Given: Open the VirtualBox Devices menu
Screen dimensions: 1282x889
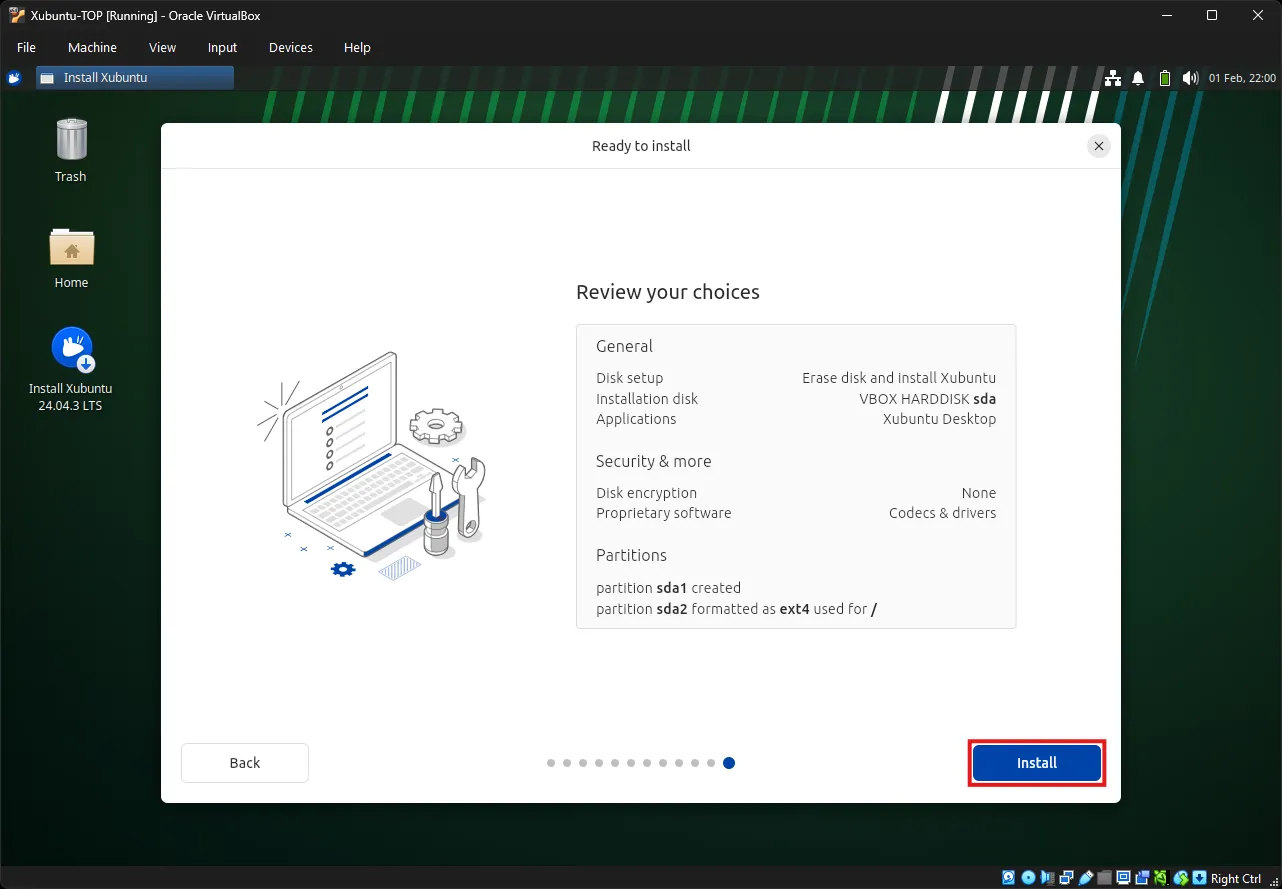Looking at the screenshot, I should [x=290, y=47].
